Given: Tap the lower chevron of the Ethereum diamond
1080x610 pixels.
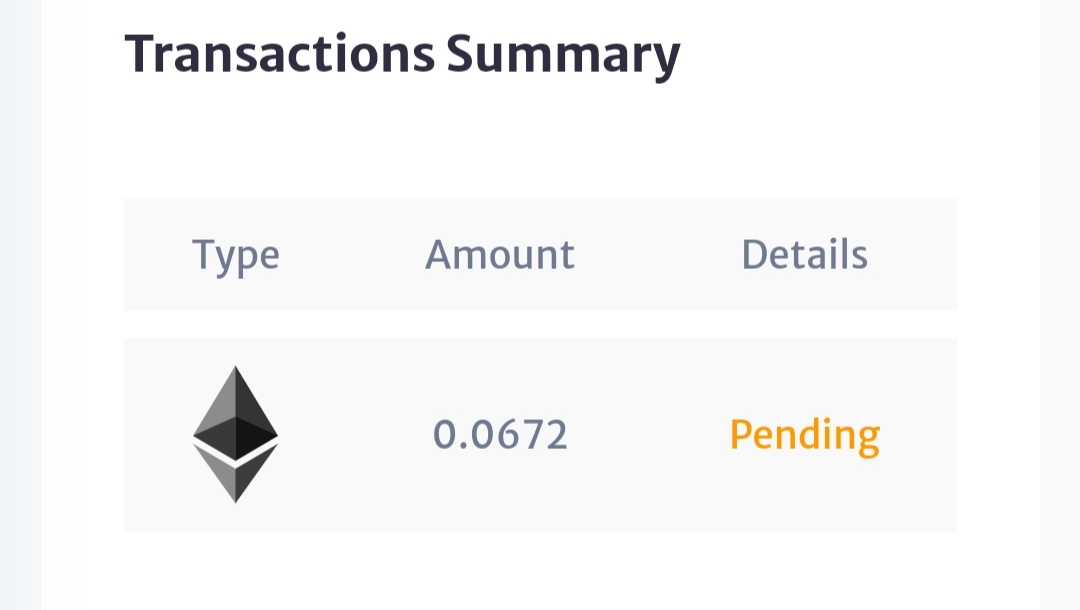Looking at the screenshot, I should (235, 475).
